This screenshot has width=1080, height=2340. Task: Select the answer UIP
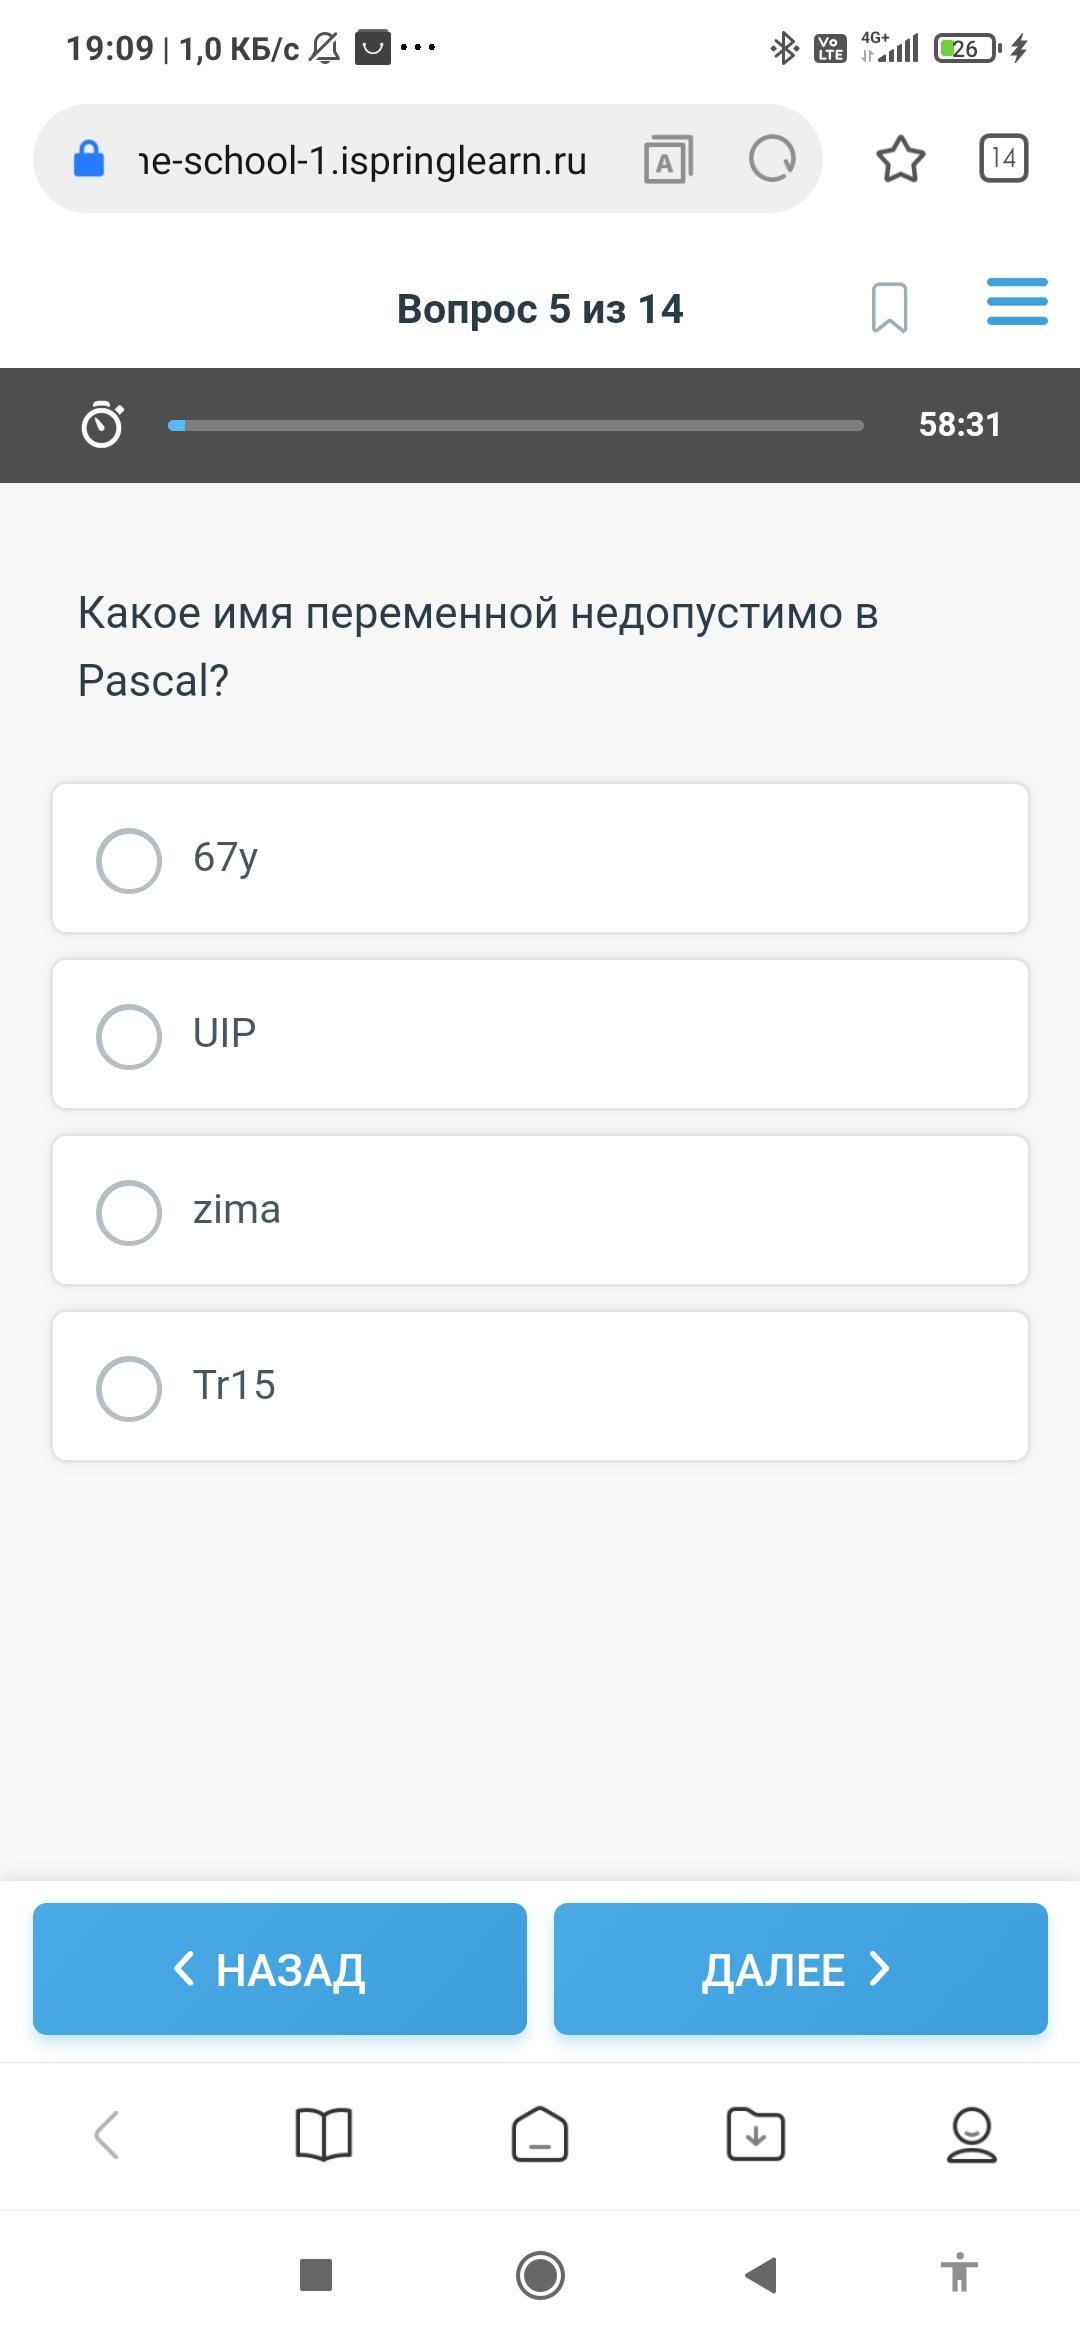point(129,1036)
